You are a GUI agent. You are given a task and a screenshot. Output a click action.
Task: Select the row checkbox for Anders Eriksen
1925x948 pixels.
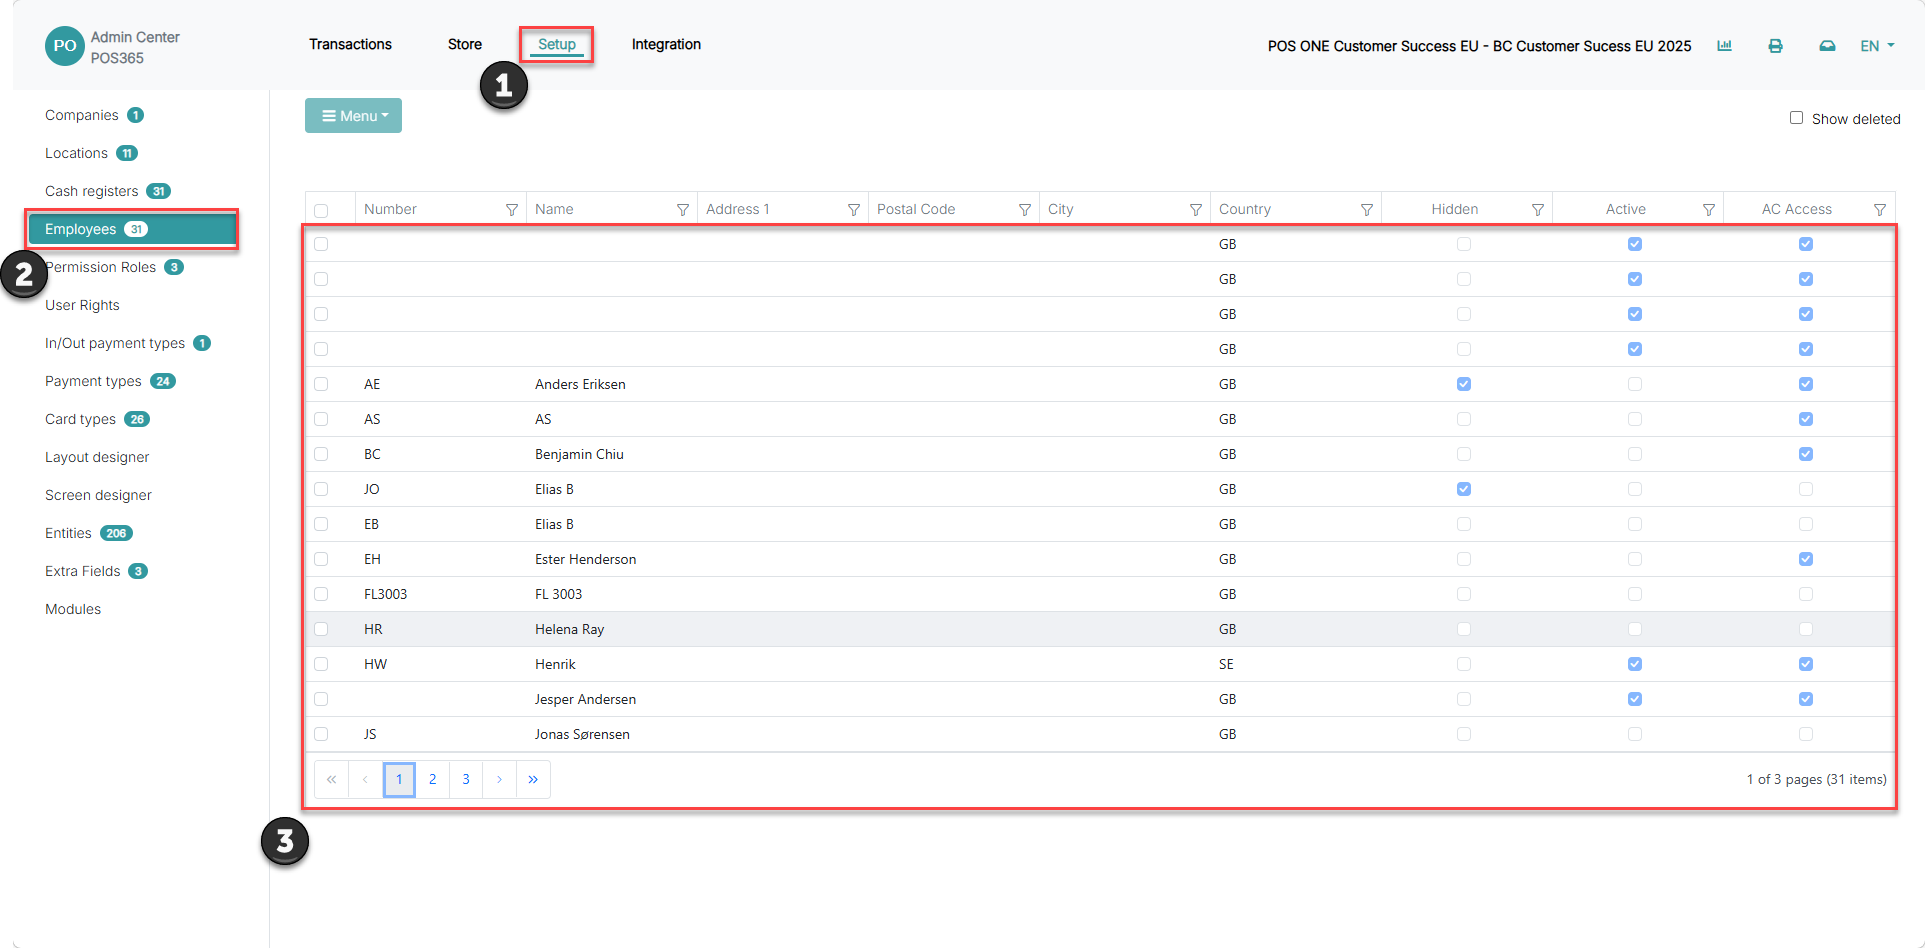(x=321, y=384)
